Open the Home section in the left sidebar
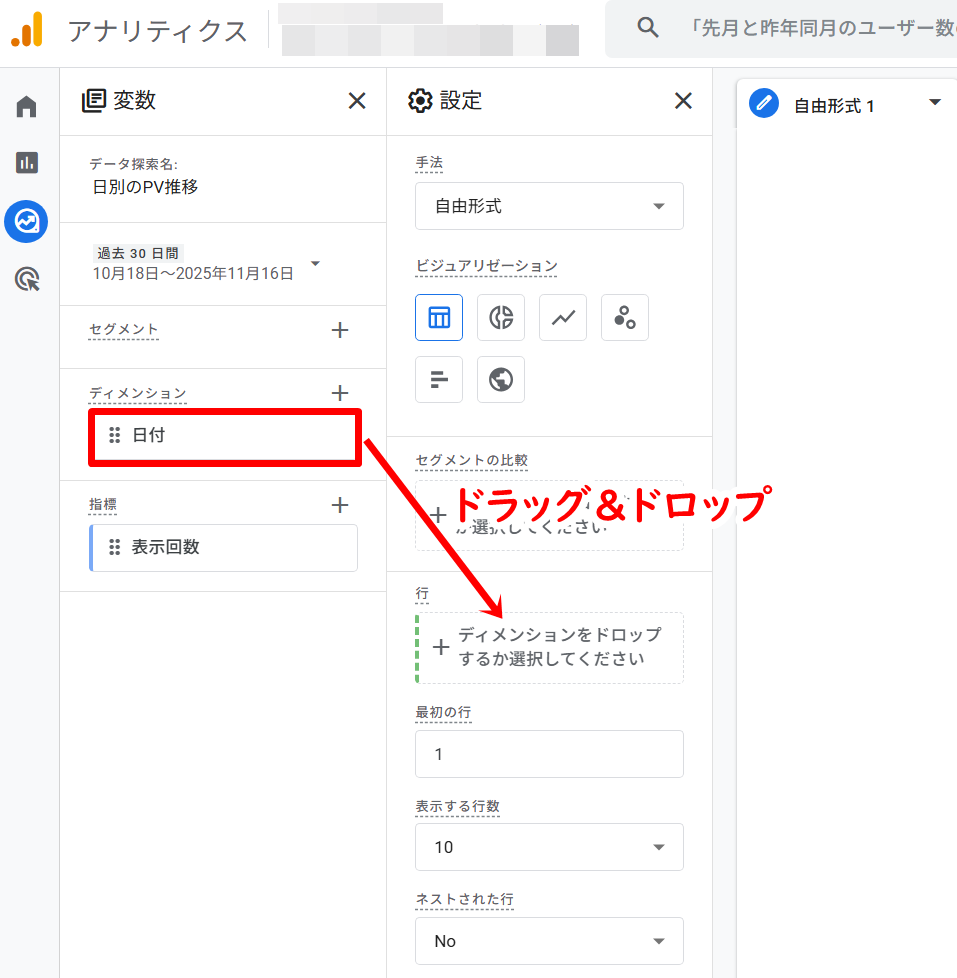 tap(25, 104)
